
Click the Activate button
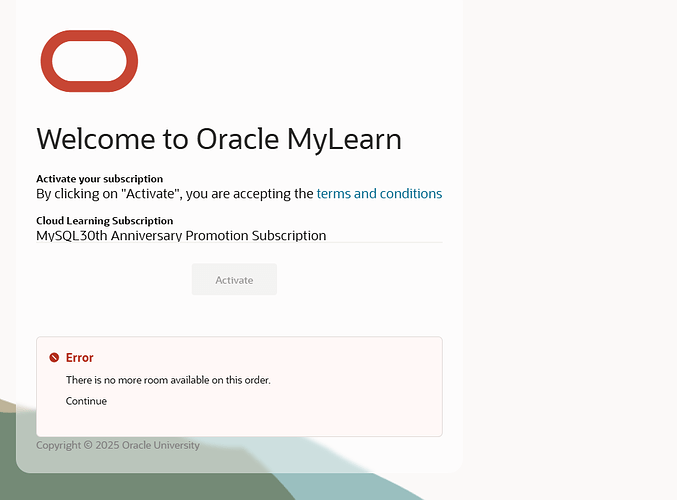pos(234,279)
